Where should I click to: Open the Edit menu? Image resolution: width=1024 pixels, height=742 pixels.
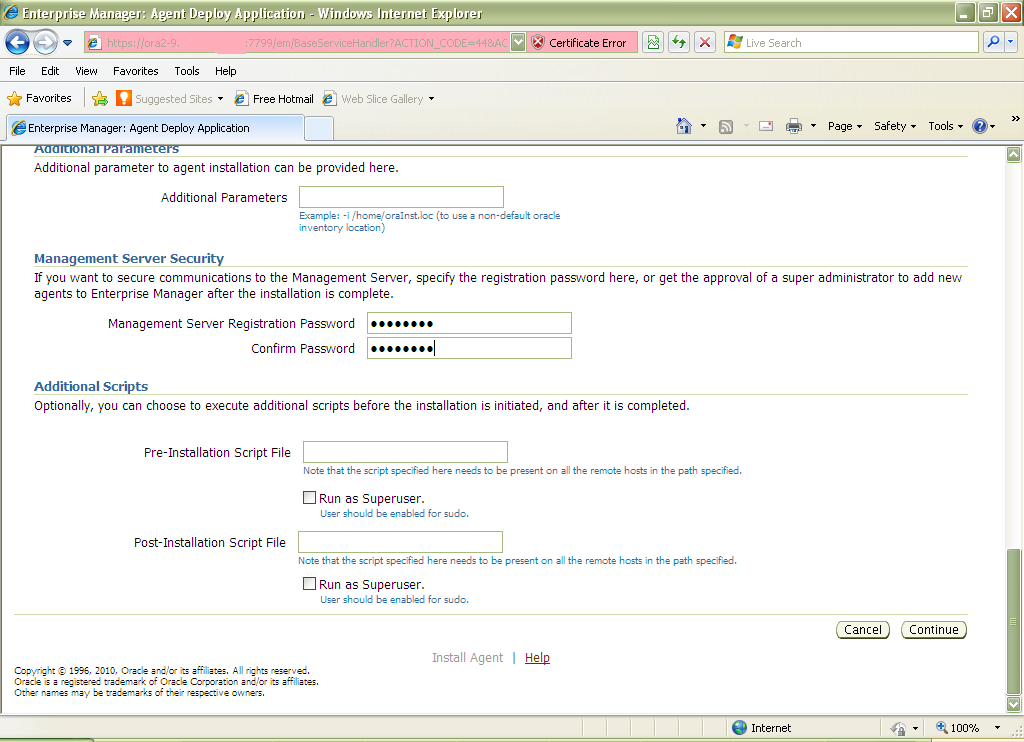click(x=50, y=71)
